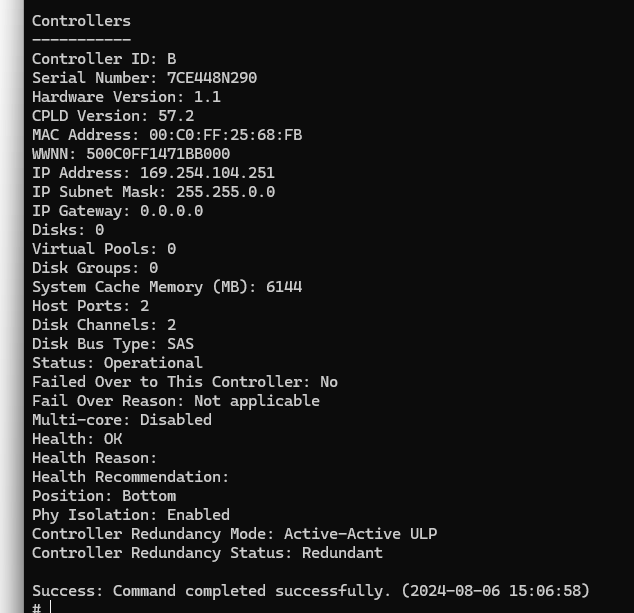Click the System Cache Memory value 6144
This screenshot has height=613, width=634.
(284, 287)
